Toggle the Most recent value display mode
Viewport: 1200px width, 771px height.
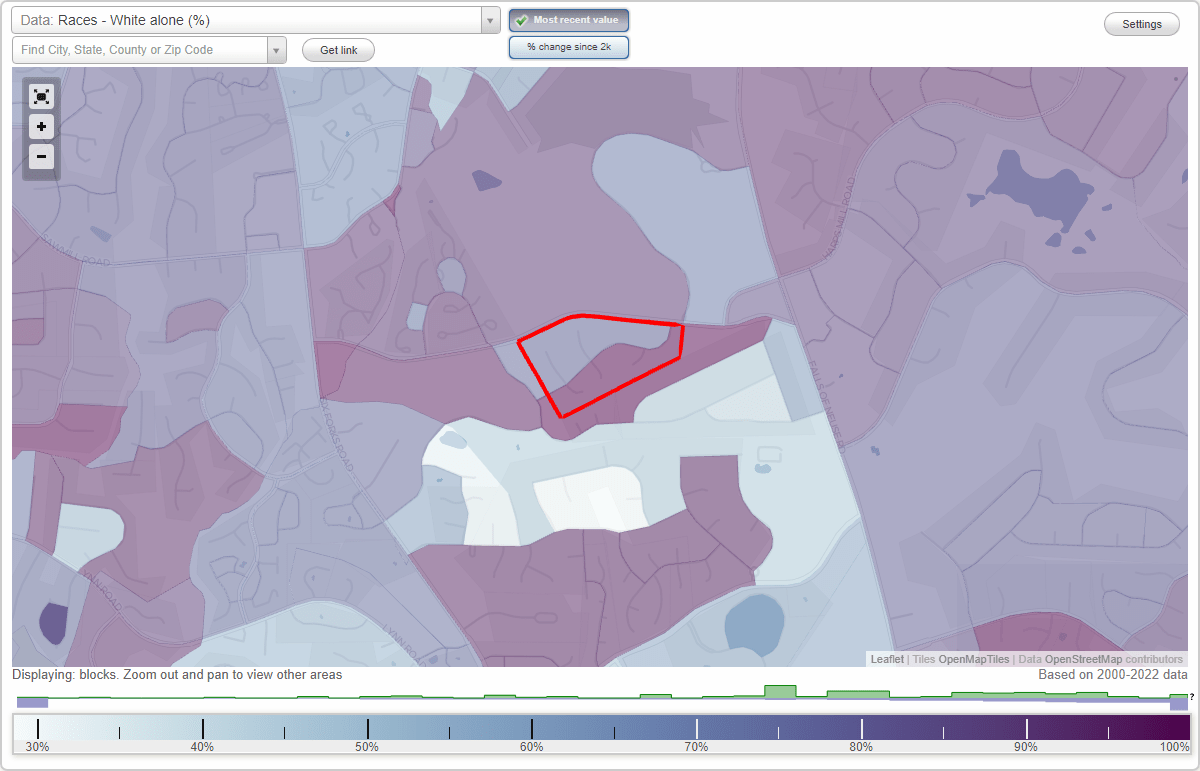(x=568, y=19)
